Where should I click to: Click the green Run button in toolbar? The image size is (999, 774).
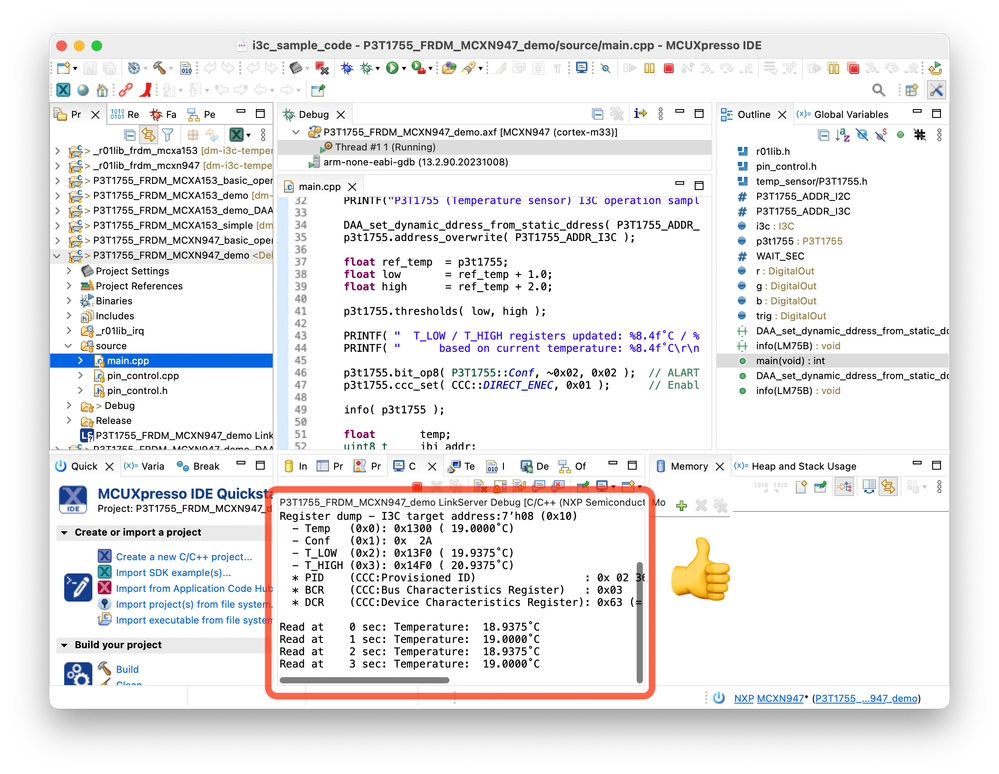pyautogui.click(x=392, y=68)
